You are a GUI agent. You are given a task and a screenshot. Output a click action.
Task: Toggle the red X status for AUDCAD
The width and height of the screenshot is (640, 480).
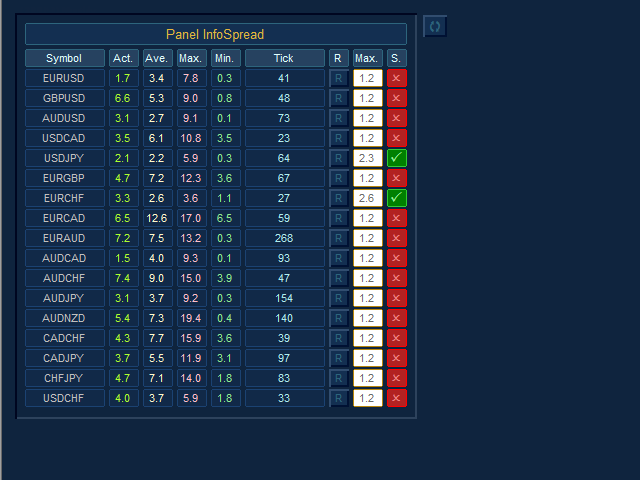coord(397,258)
